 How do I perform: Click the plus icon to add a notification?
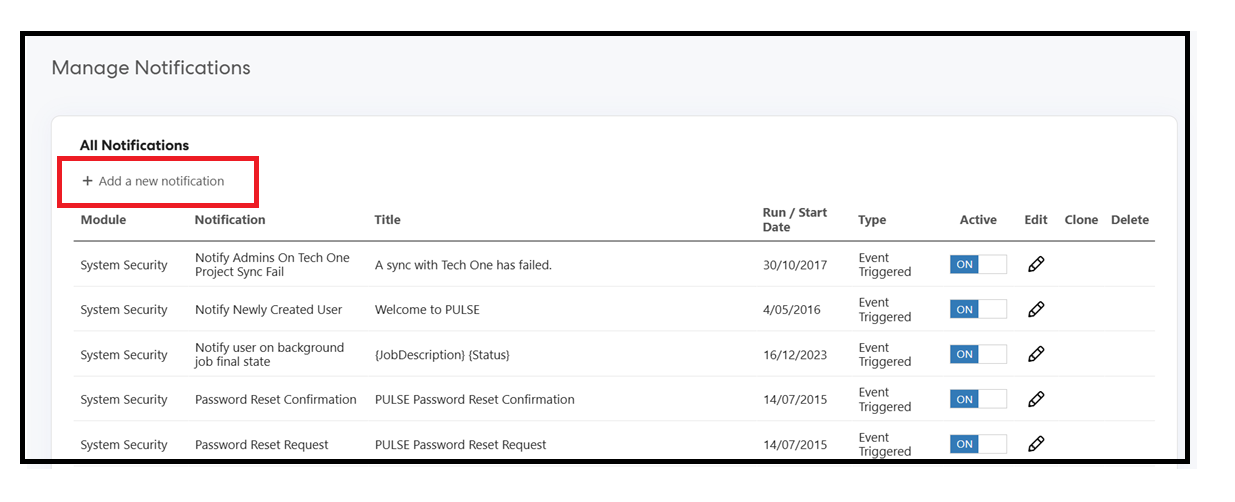tap(88, 181)
